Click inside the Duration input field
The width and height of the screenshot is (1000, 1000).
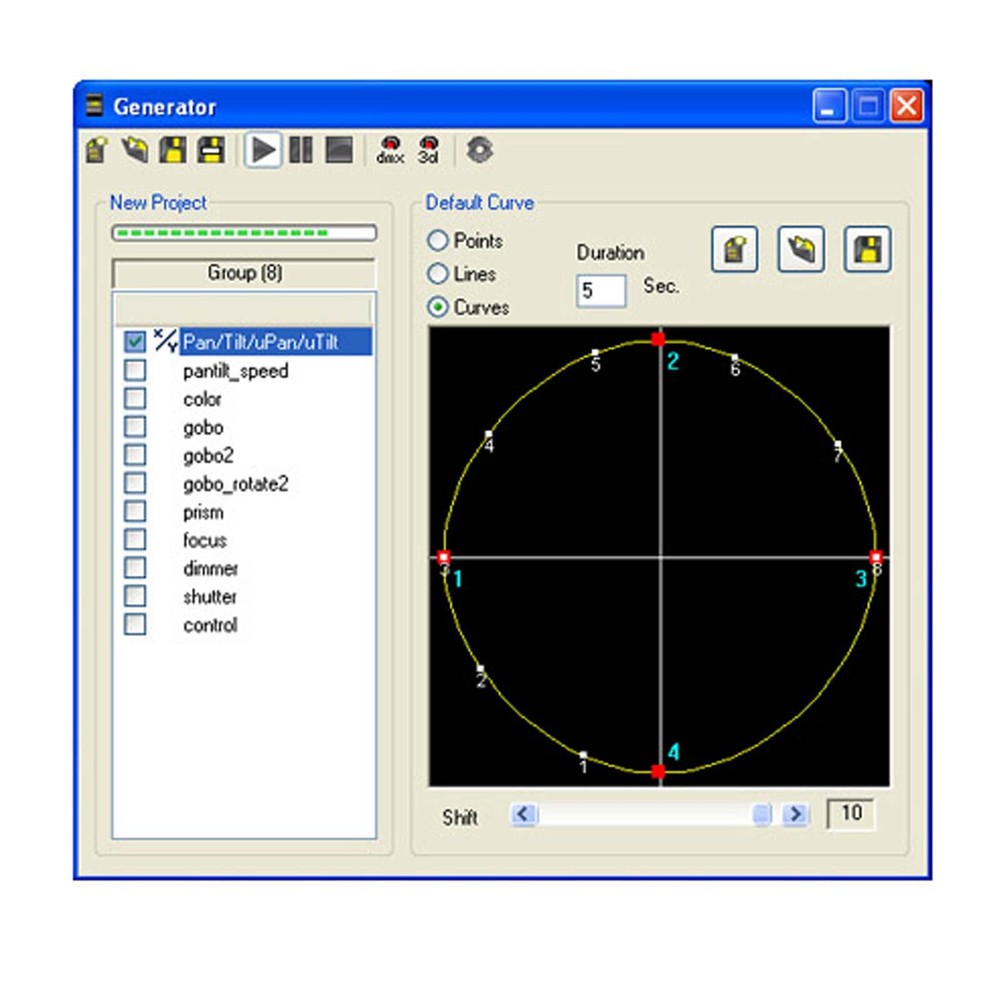pyautogui.click(x=600, y=290)
